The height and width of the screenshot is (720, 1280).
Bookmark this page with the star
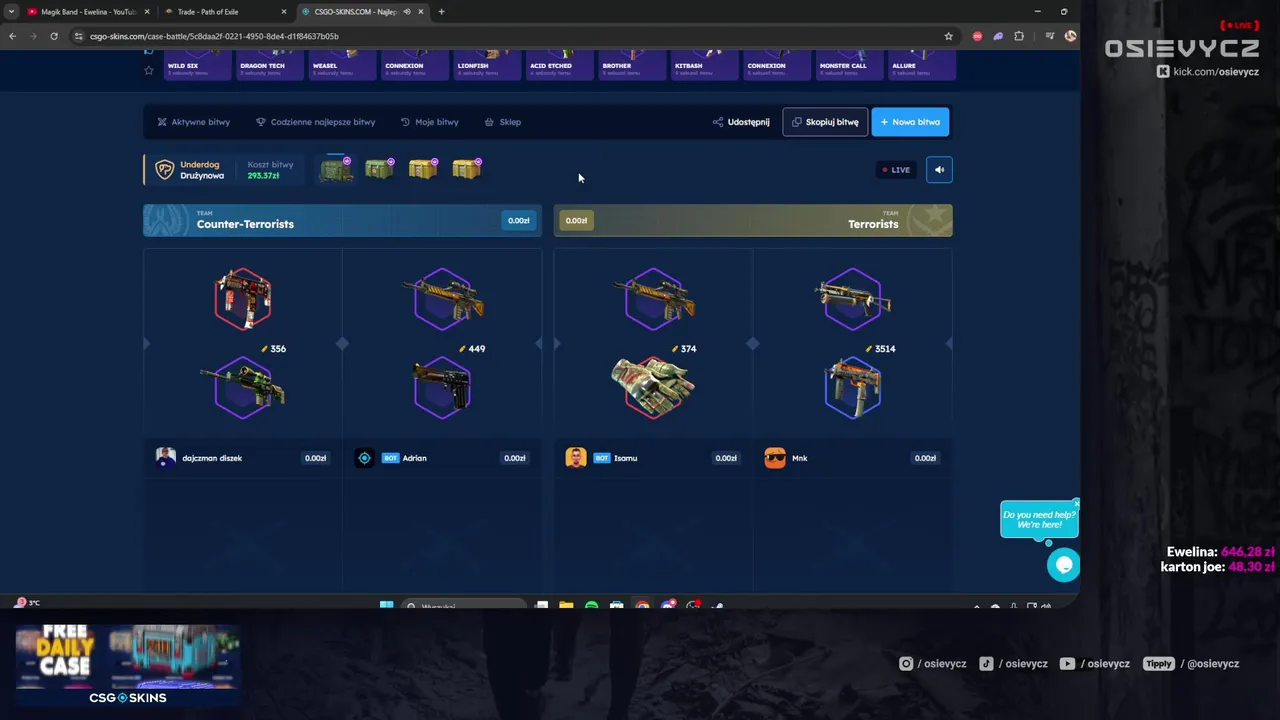point(948,36)
